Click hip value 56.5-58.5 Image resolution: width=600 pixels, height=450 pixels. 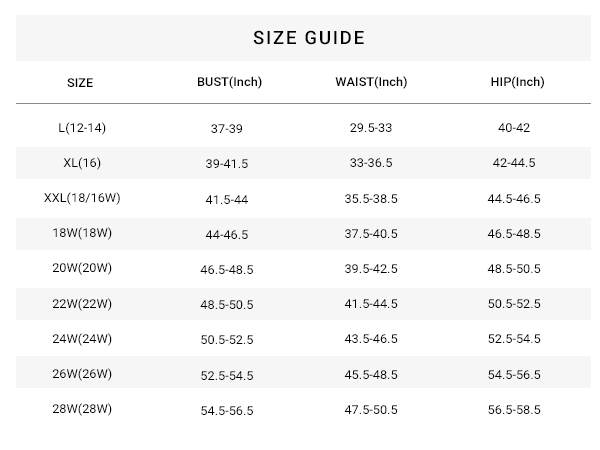click(514, 410)
